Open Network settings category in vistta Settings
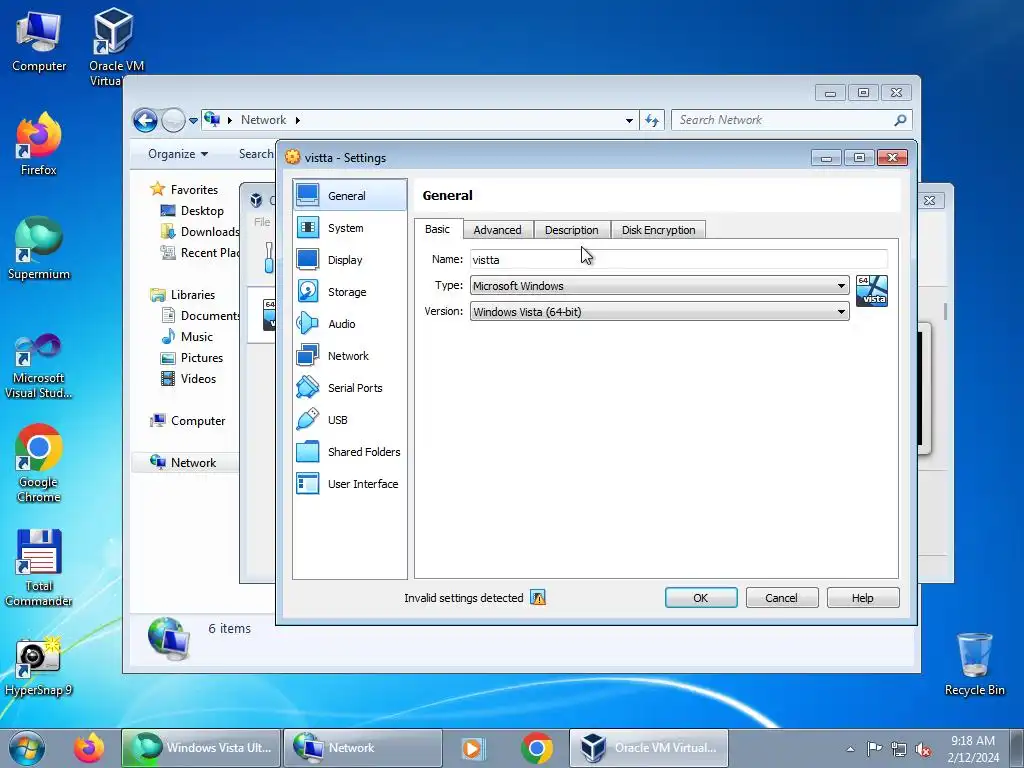The width and height of the screenshot is (1024, 768). pyautogui.click(x=349, y=356)
